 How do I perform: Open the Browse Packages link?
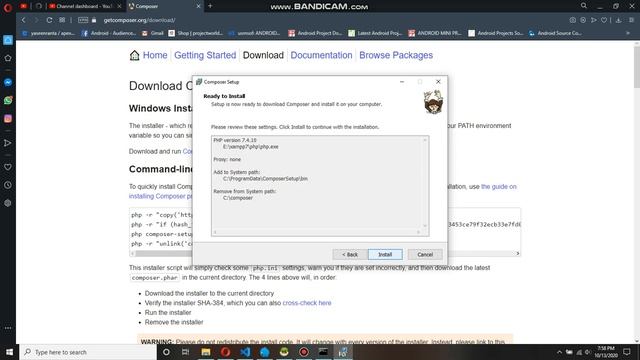coord(396,55)
